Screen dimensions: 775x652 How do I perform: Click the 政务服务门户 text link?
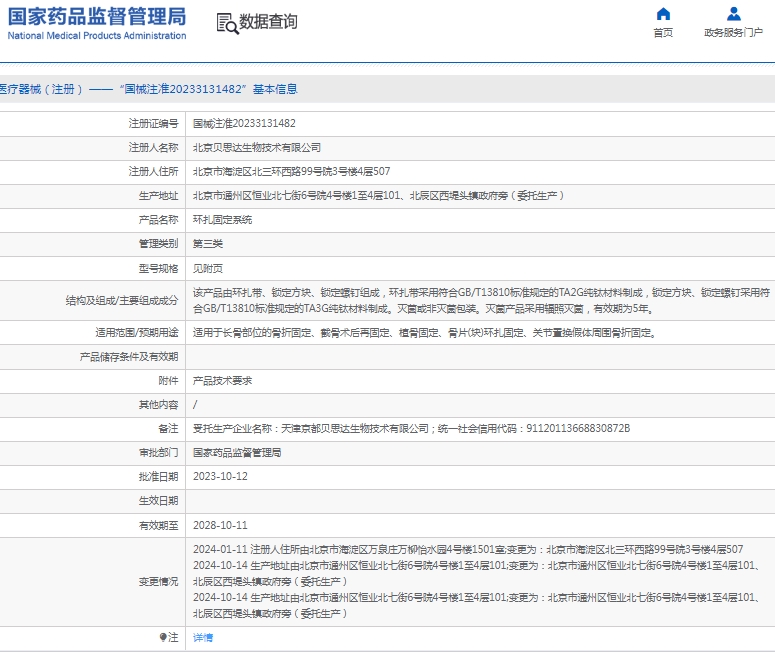click(x=733, y=33)
